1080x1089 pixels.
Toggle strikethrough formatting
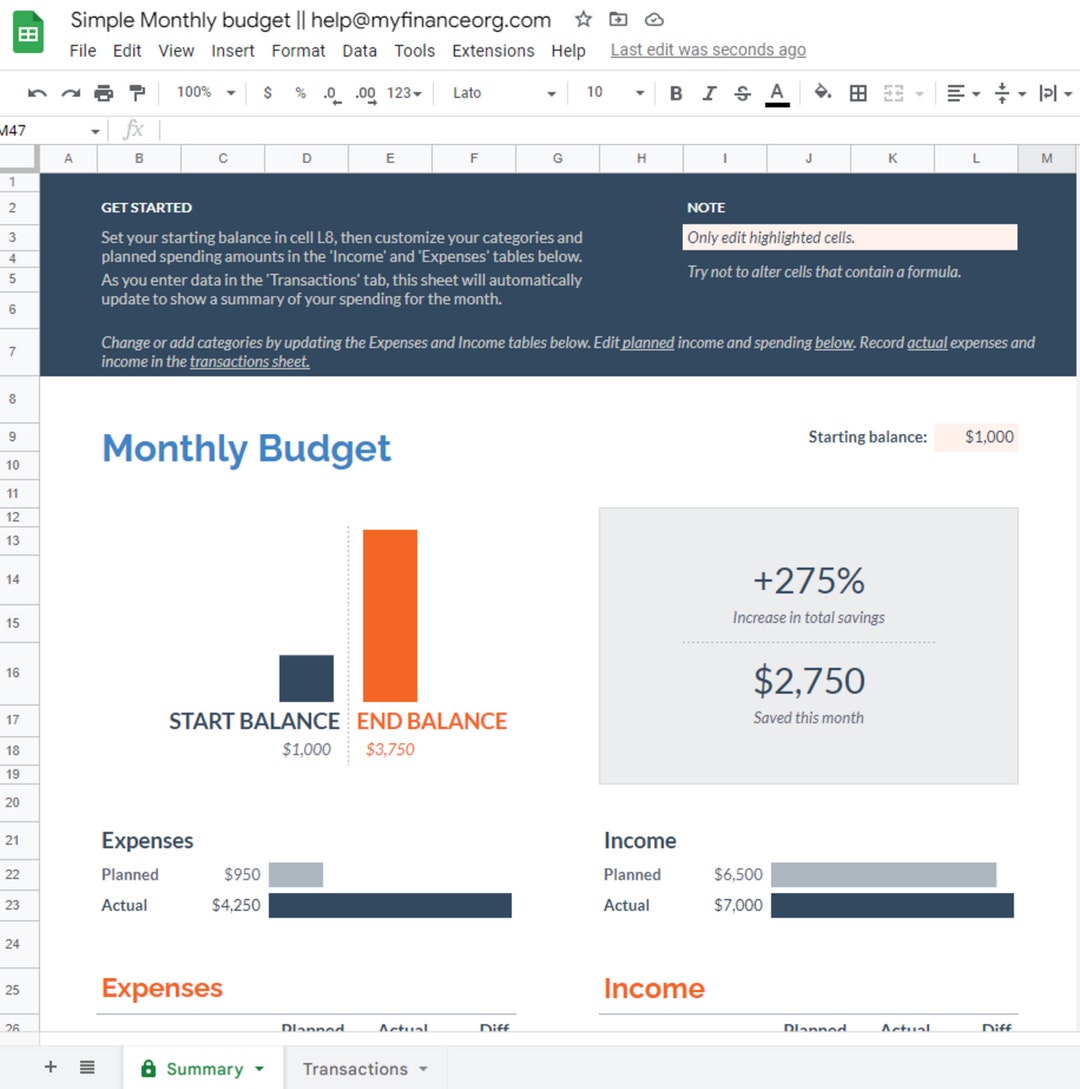pyautogui.click(x=742, y=93)
